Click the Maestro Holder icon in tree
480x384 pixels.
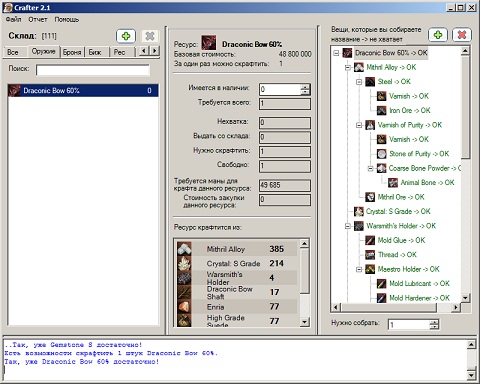370,269
